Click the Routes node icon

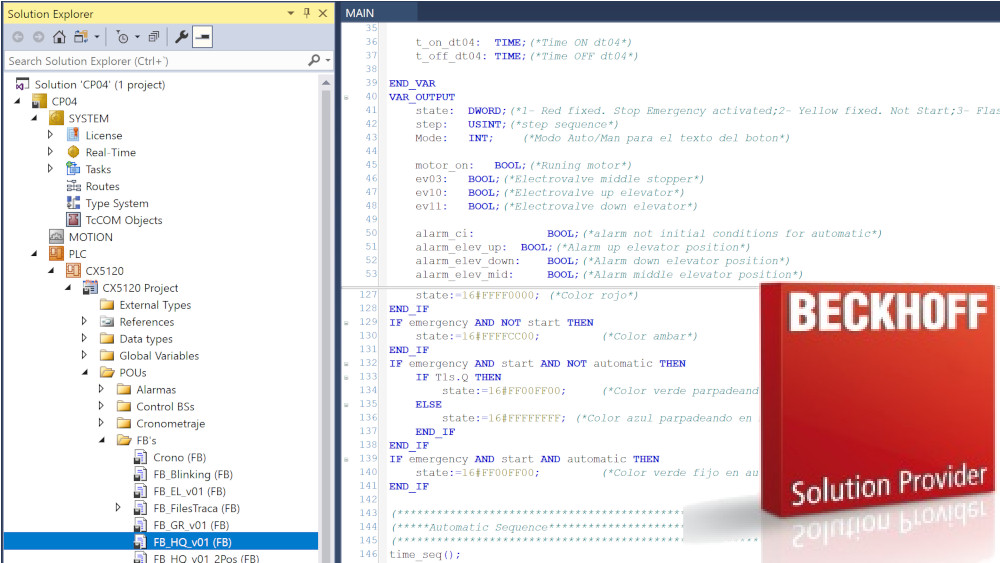73,187
